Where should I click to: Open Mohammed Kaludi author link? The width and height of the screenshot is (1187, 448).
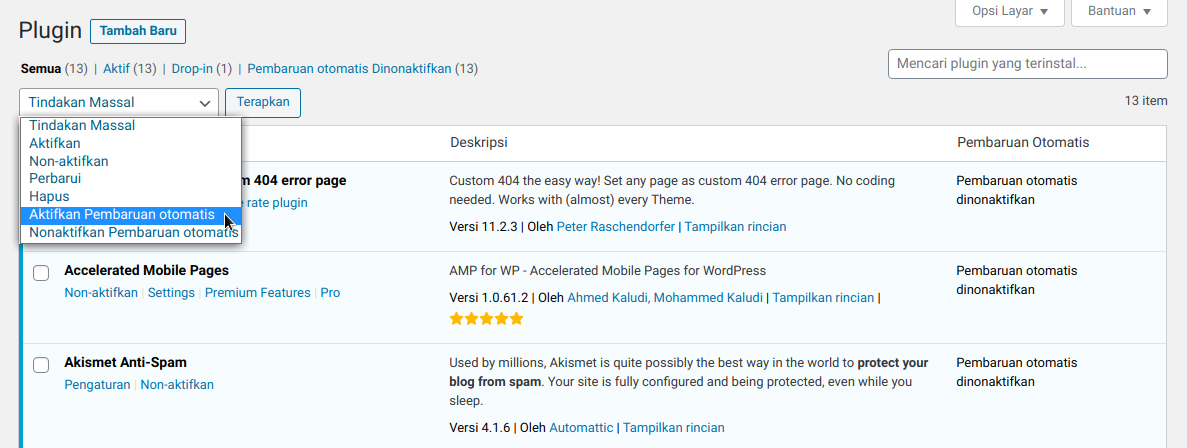[x=708, y=298]
